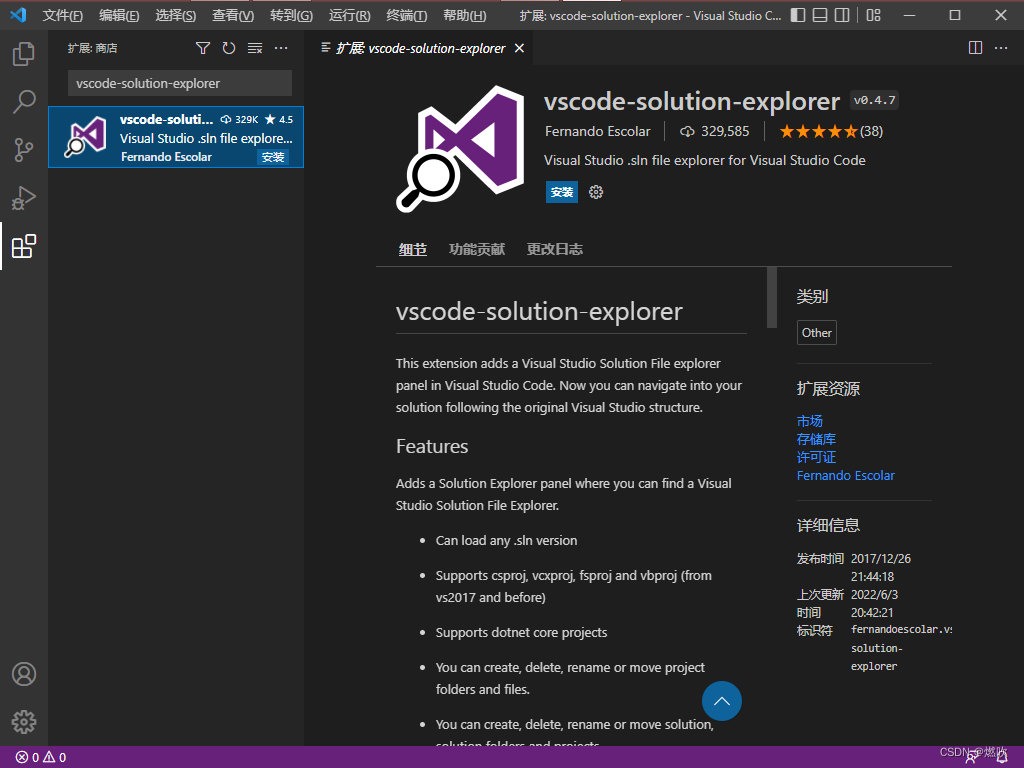This screenshot has width=1024, height=768.
Task: Switch to the 功能贡献 tab
Action: [477, 249]
